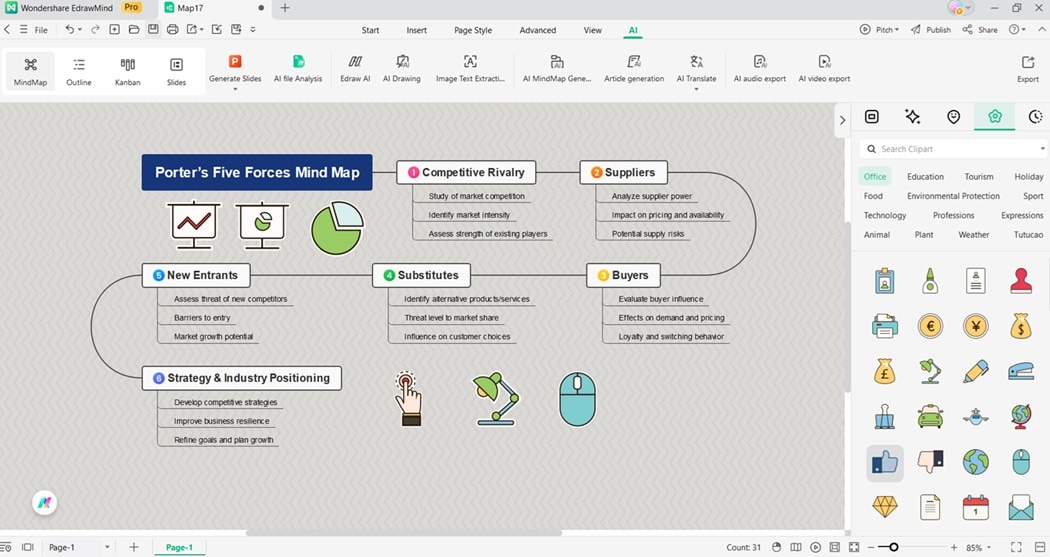Insert the red stamp clipart

tap(1021, 281)
